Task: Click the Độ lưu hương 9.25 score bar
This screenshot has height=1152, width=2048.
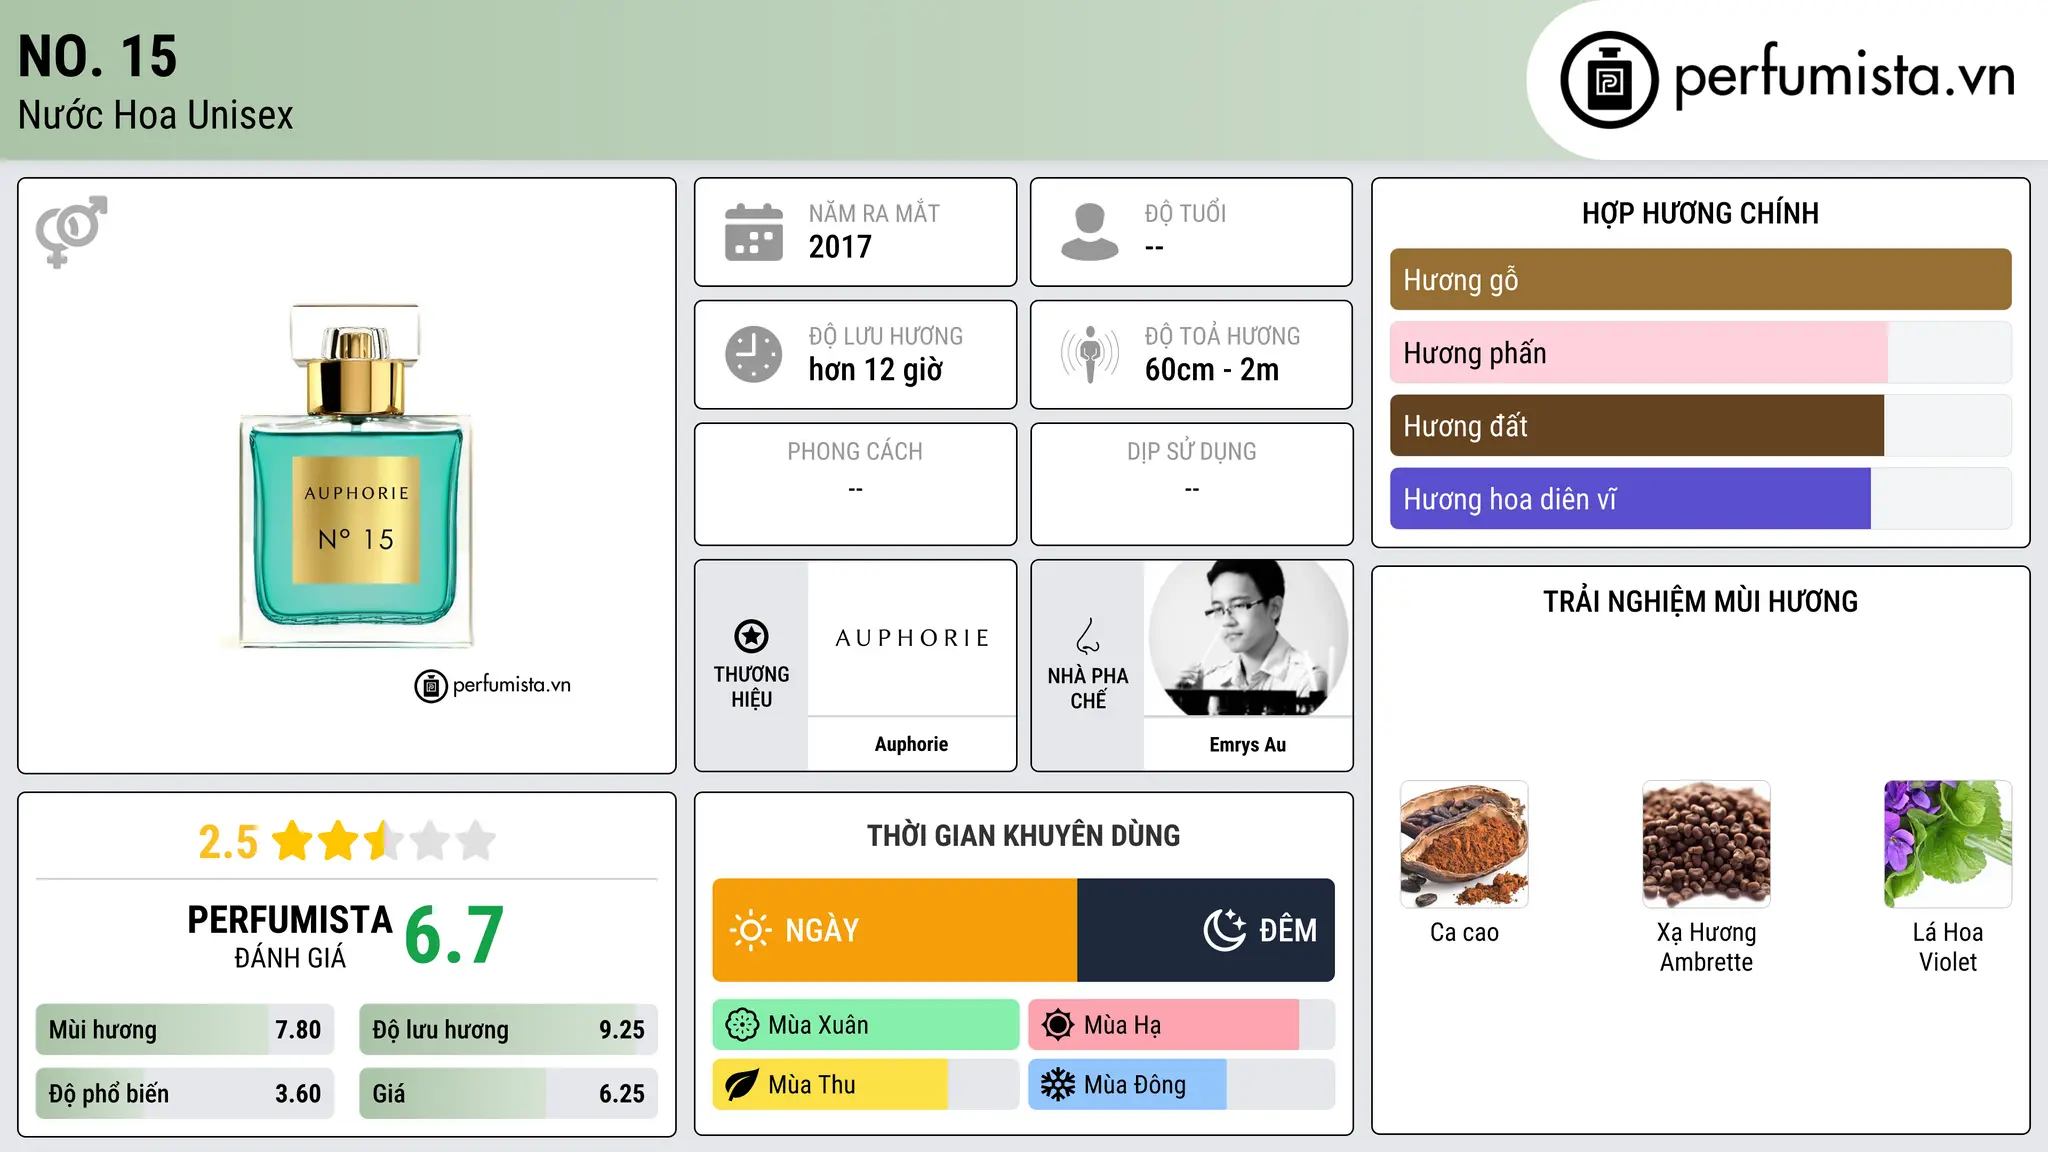Action: click(x=508, y=1030)
